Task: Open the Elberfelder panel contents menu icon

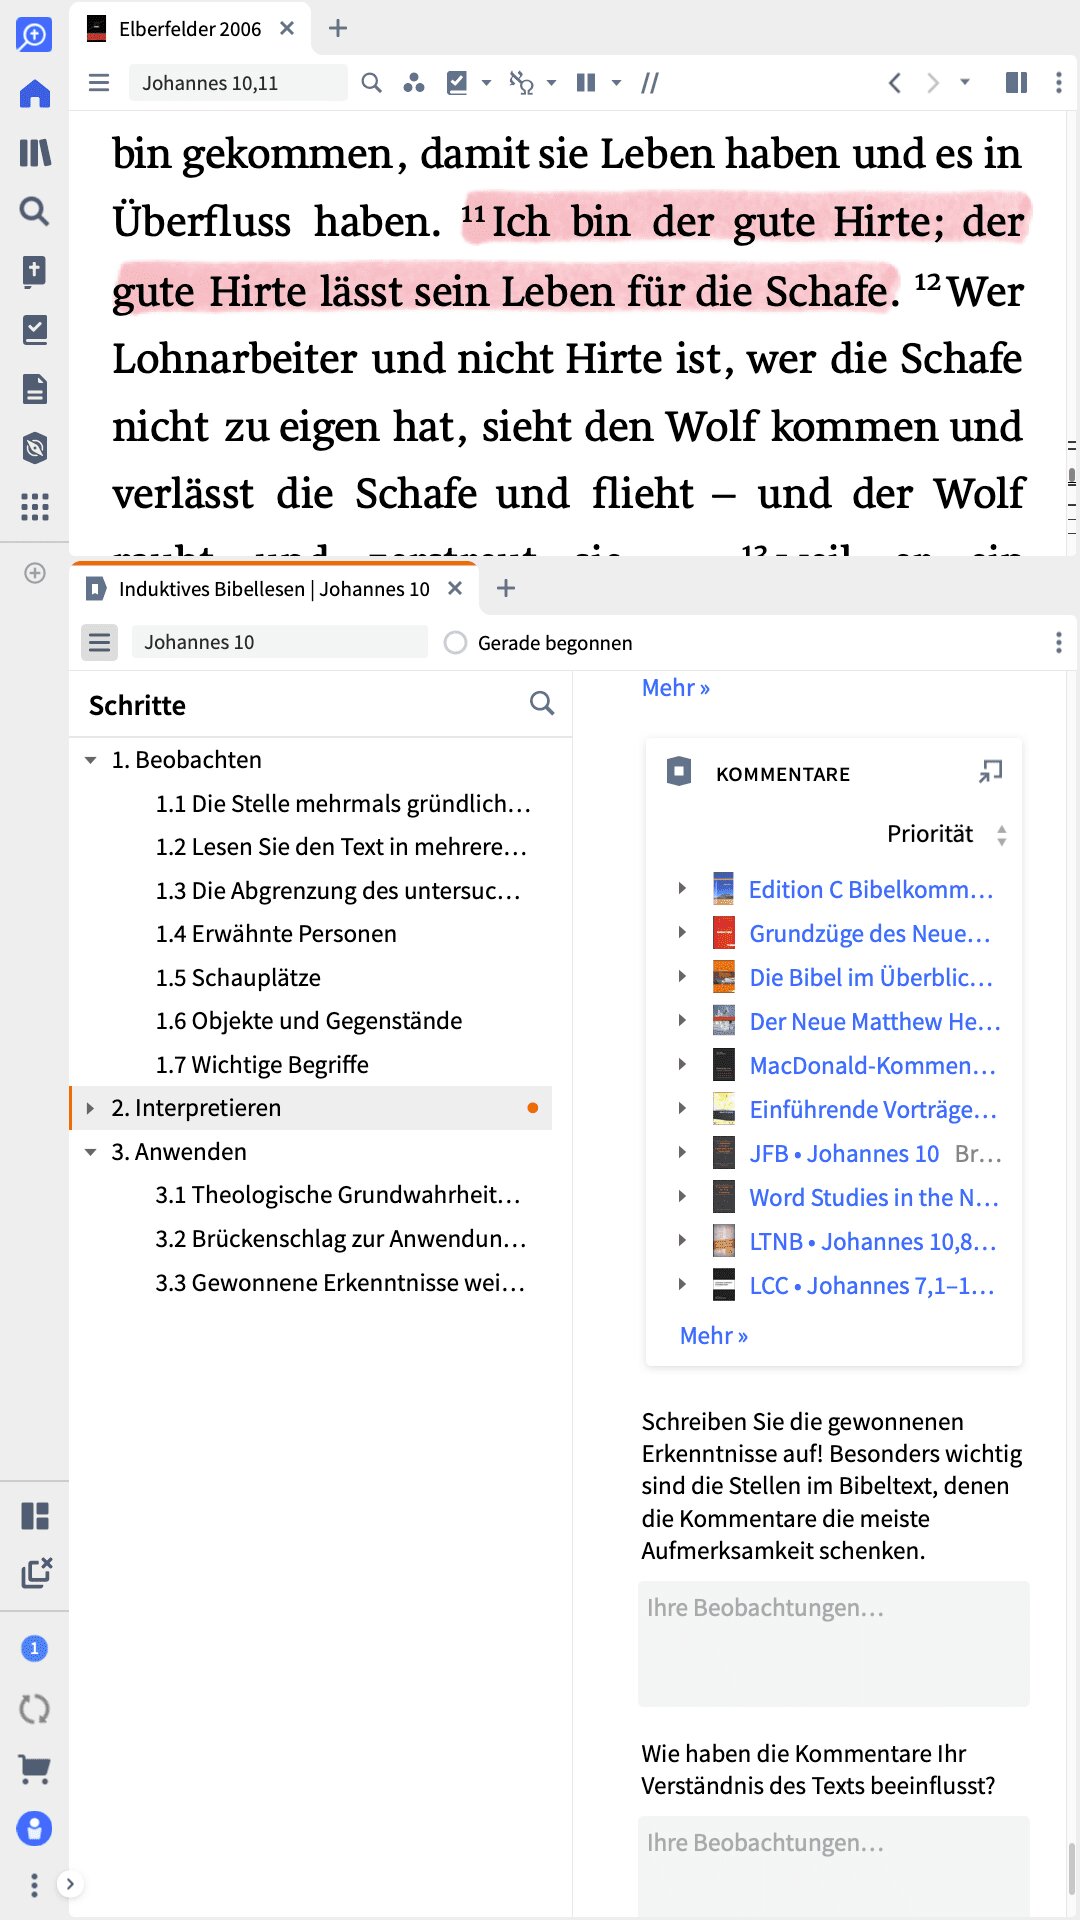Action: click(x=99, y=83)
